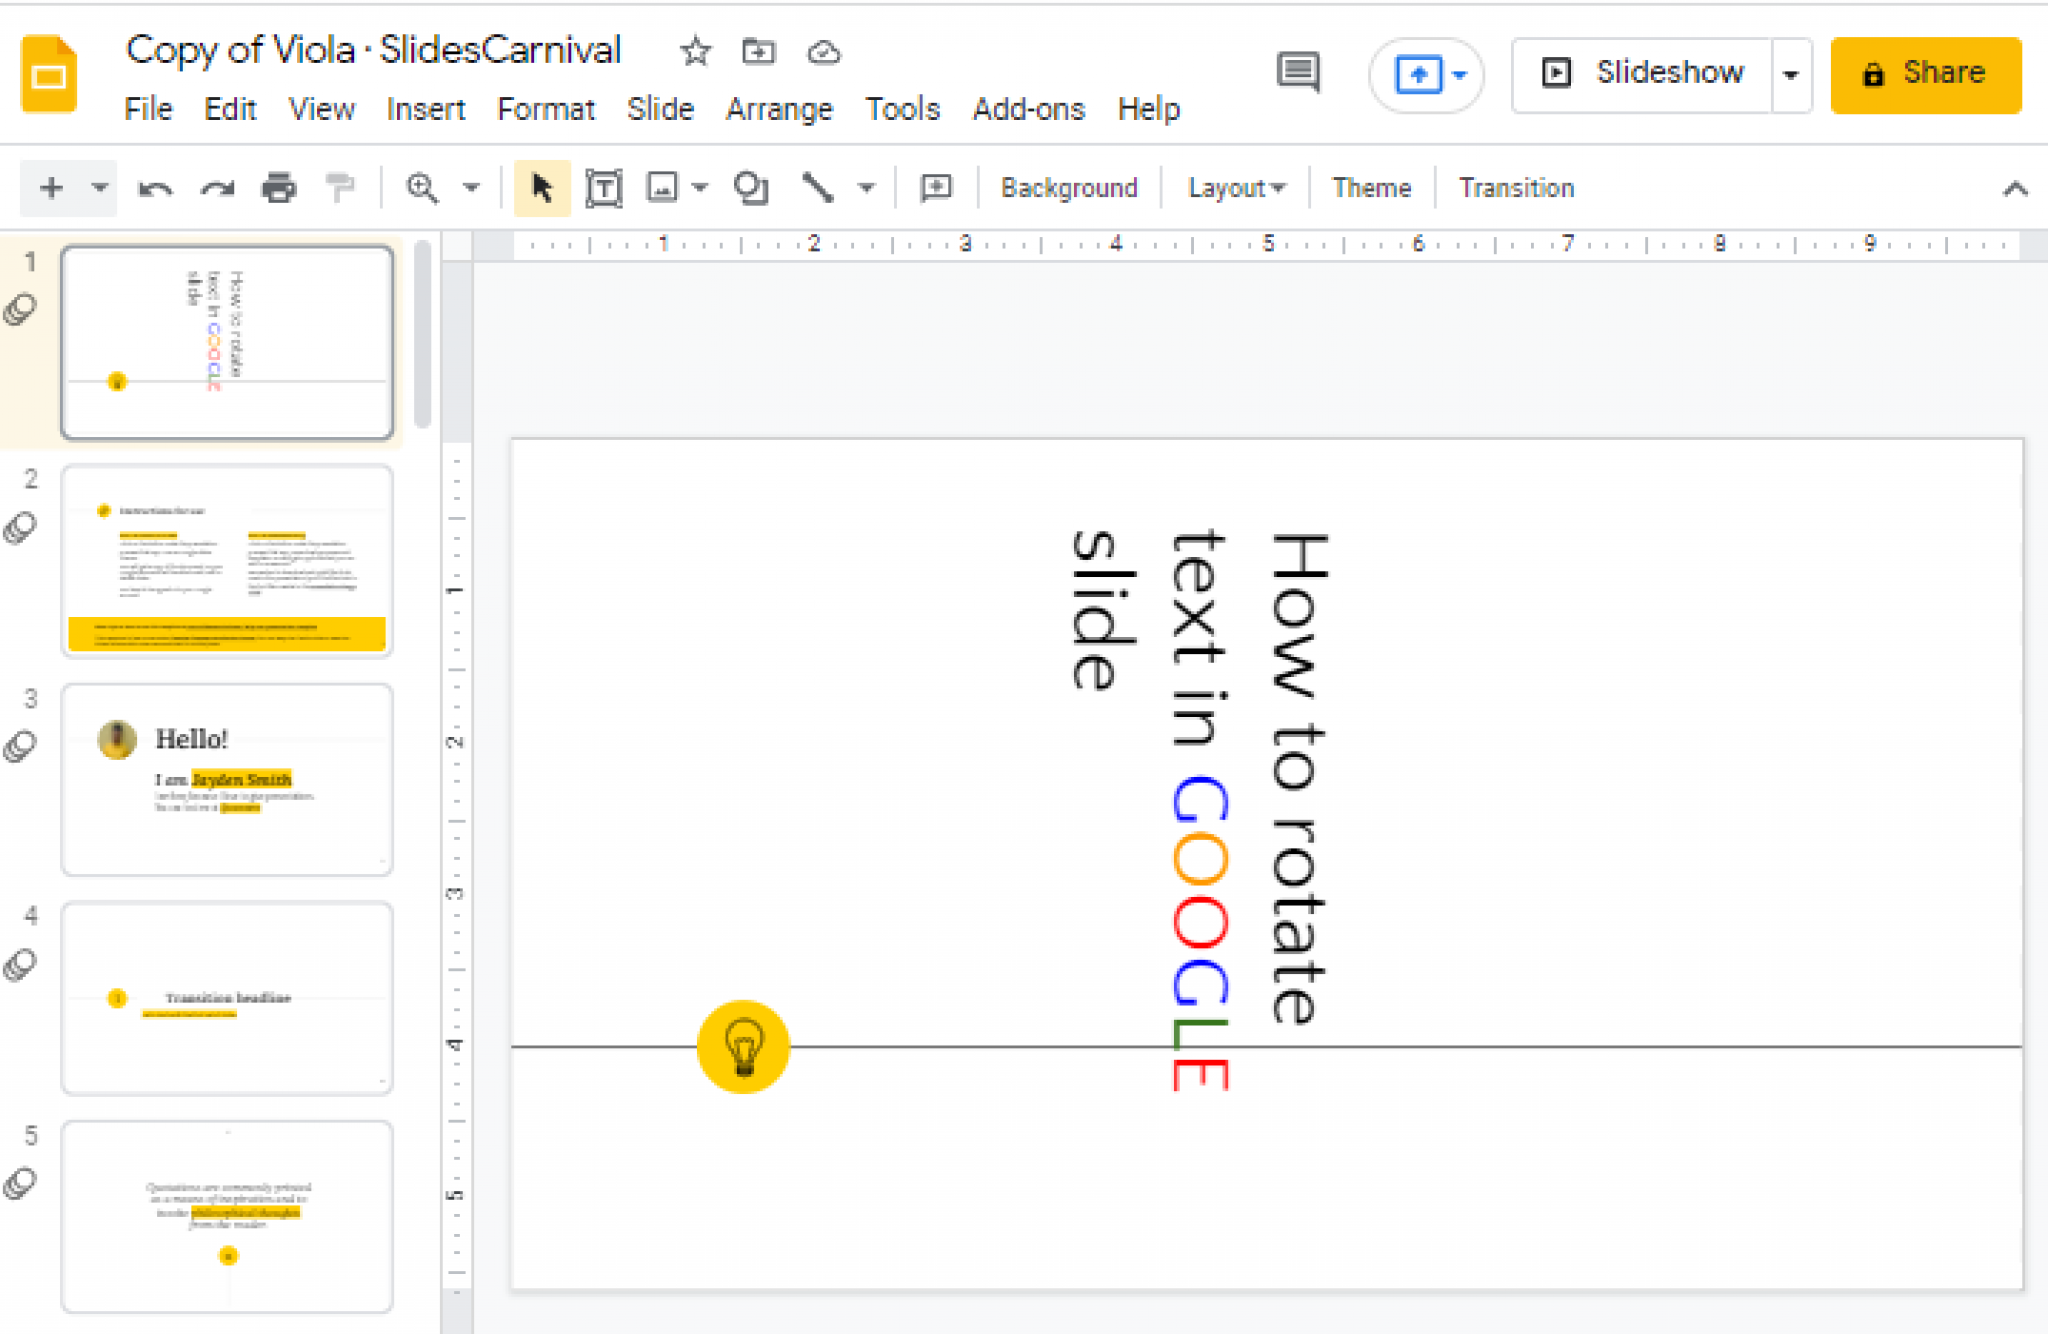Click the rotated word 'slide'
The image size is (2048, 1334).
point(1103,609)
